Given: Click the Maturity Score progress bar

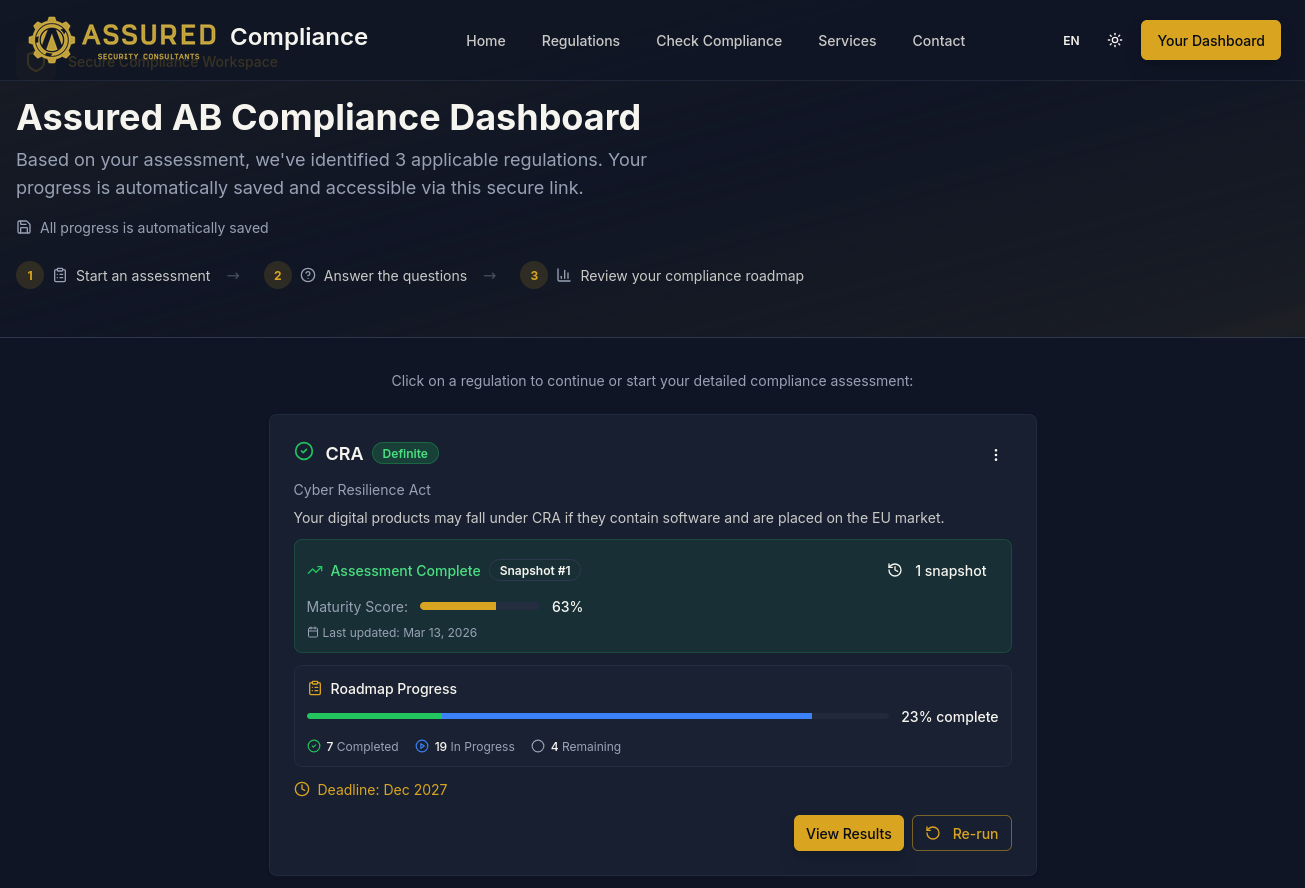Looking at the screenshot, I should pyautogui.click(x=479, y=606).
